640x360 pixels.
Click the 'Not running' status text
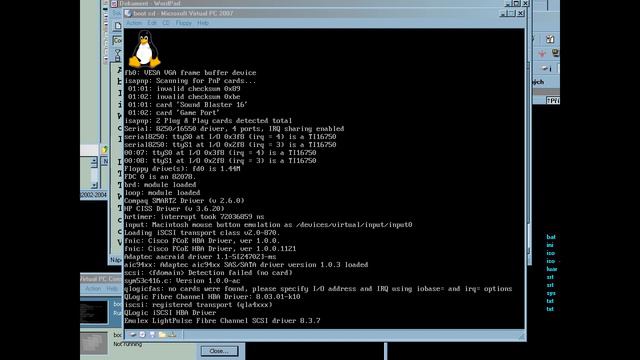click(x=128, y=344)
